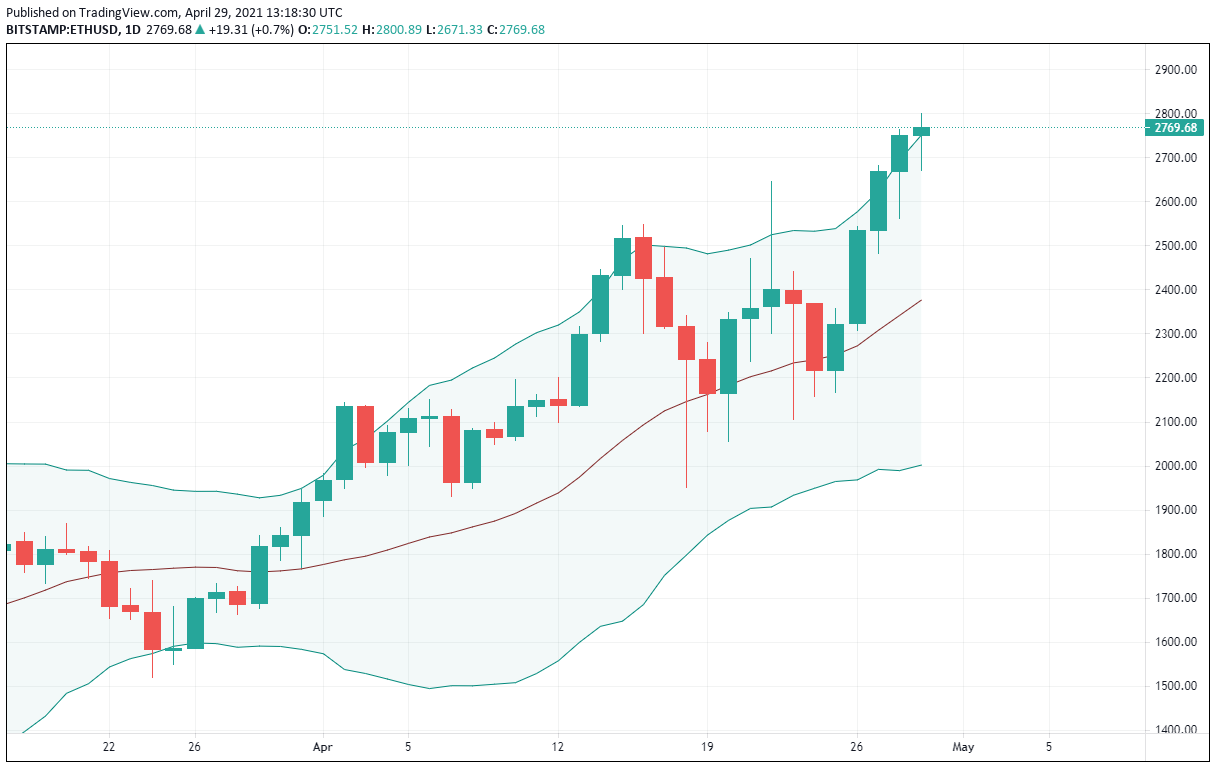The image size is (1216, 768).
Task: Click the green up-arrow price change icon
Action: click(201, 30)
